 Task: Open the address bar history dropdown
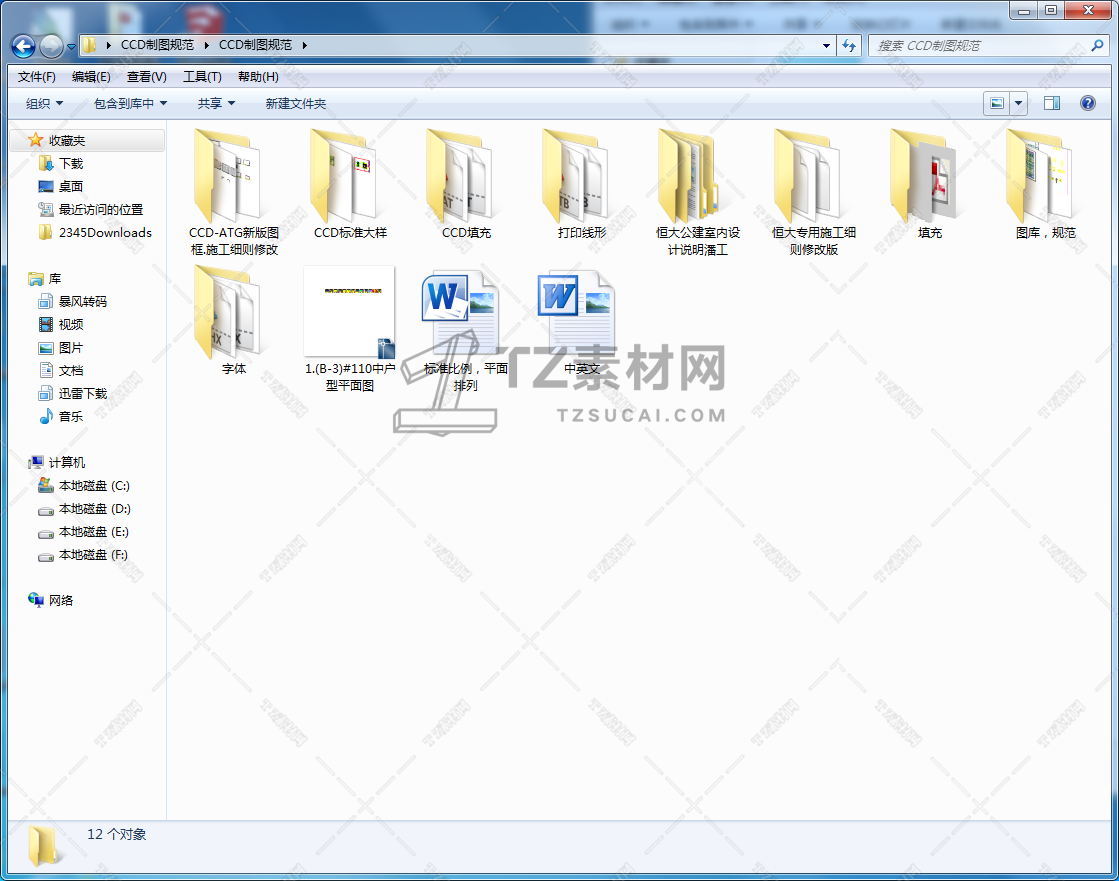[x=826, y=46]
